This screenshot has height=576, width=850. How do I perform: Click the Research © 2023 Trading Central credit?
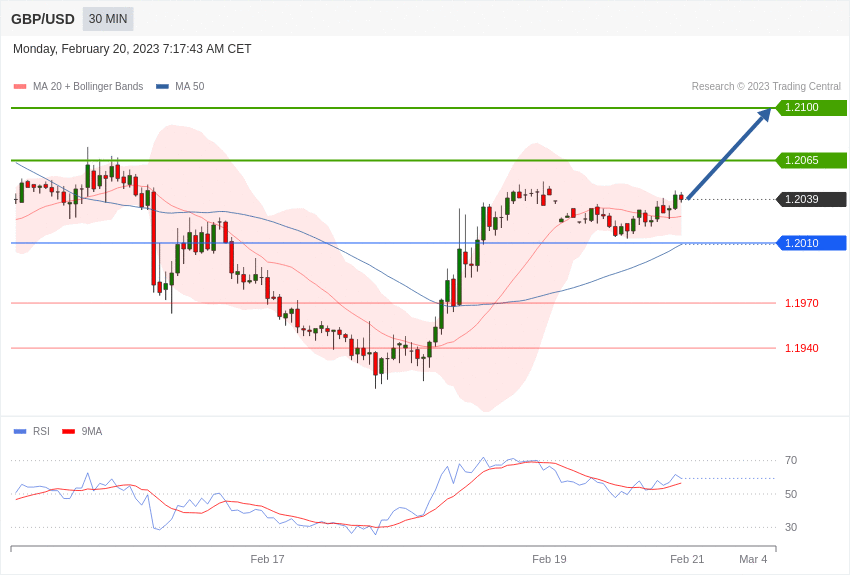coord(766,86)
